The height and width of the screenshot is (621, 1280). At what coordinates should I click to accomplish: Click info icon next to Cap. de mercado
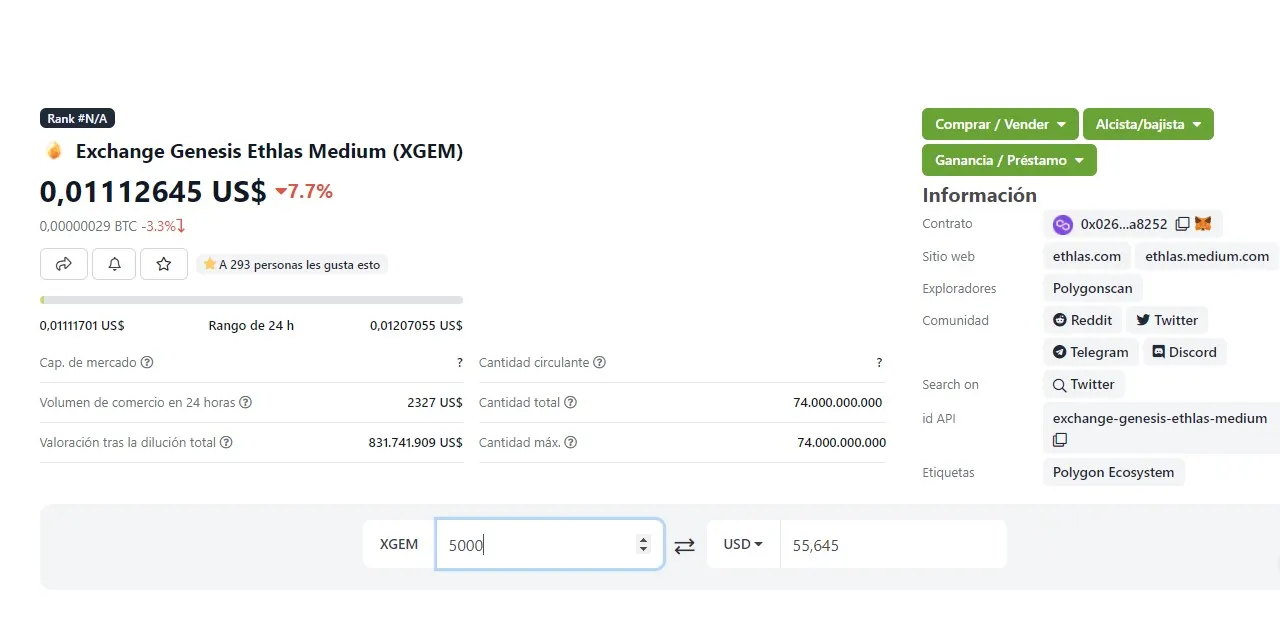pos(147,363)
